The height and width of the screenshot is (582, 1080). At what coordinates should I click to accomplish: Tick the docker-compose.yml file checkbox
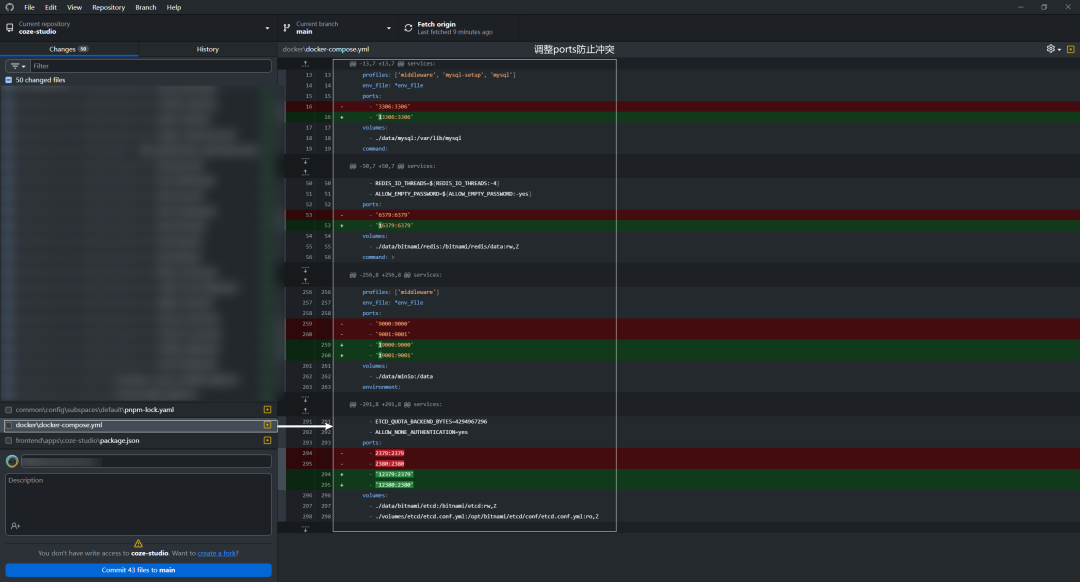[x=8, y=425]
